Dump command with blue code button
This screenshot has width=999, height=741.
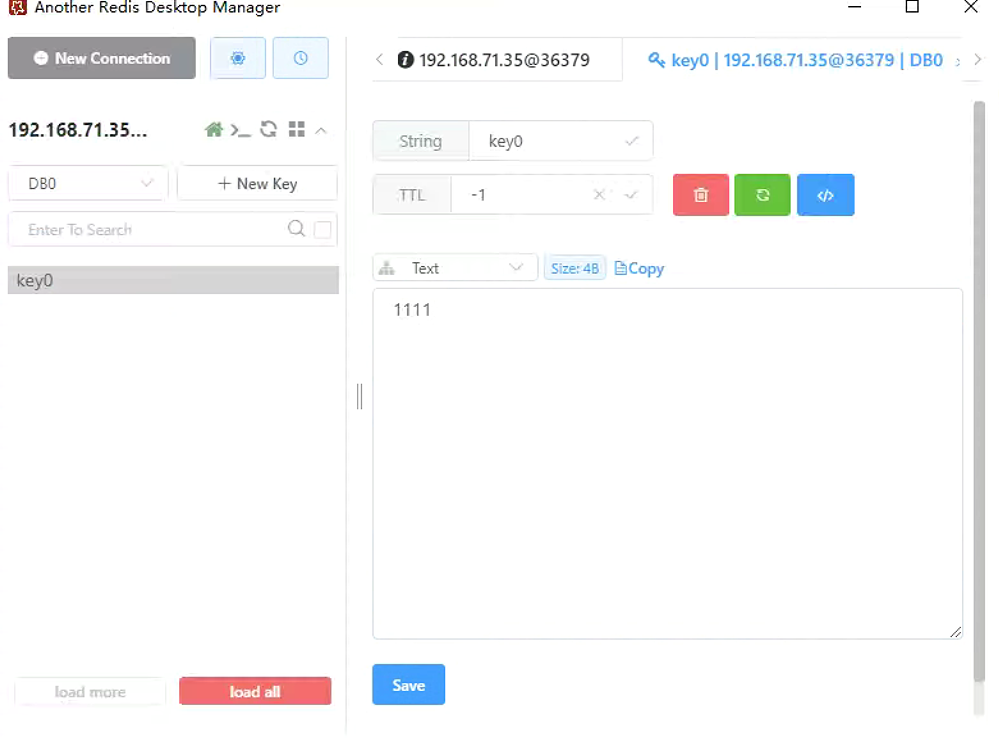[826, 195]
